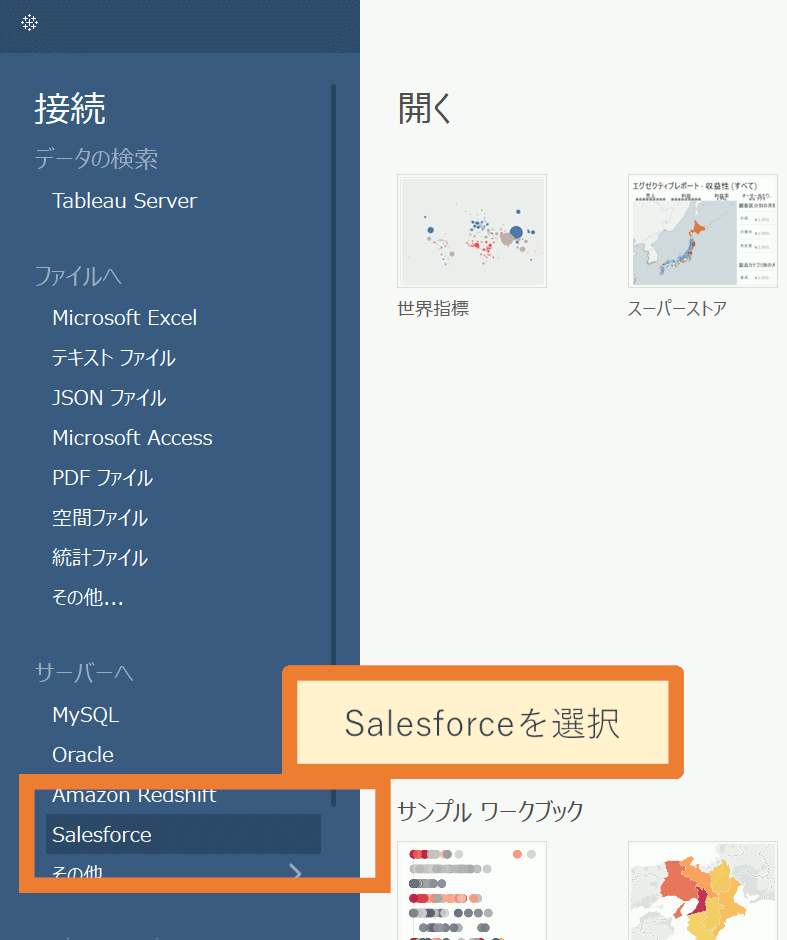787x940 pixels.
Task: Select テキスト ファイル connector
Action: coord(114,358)
